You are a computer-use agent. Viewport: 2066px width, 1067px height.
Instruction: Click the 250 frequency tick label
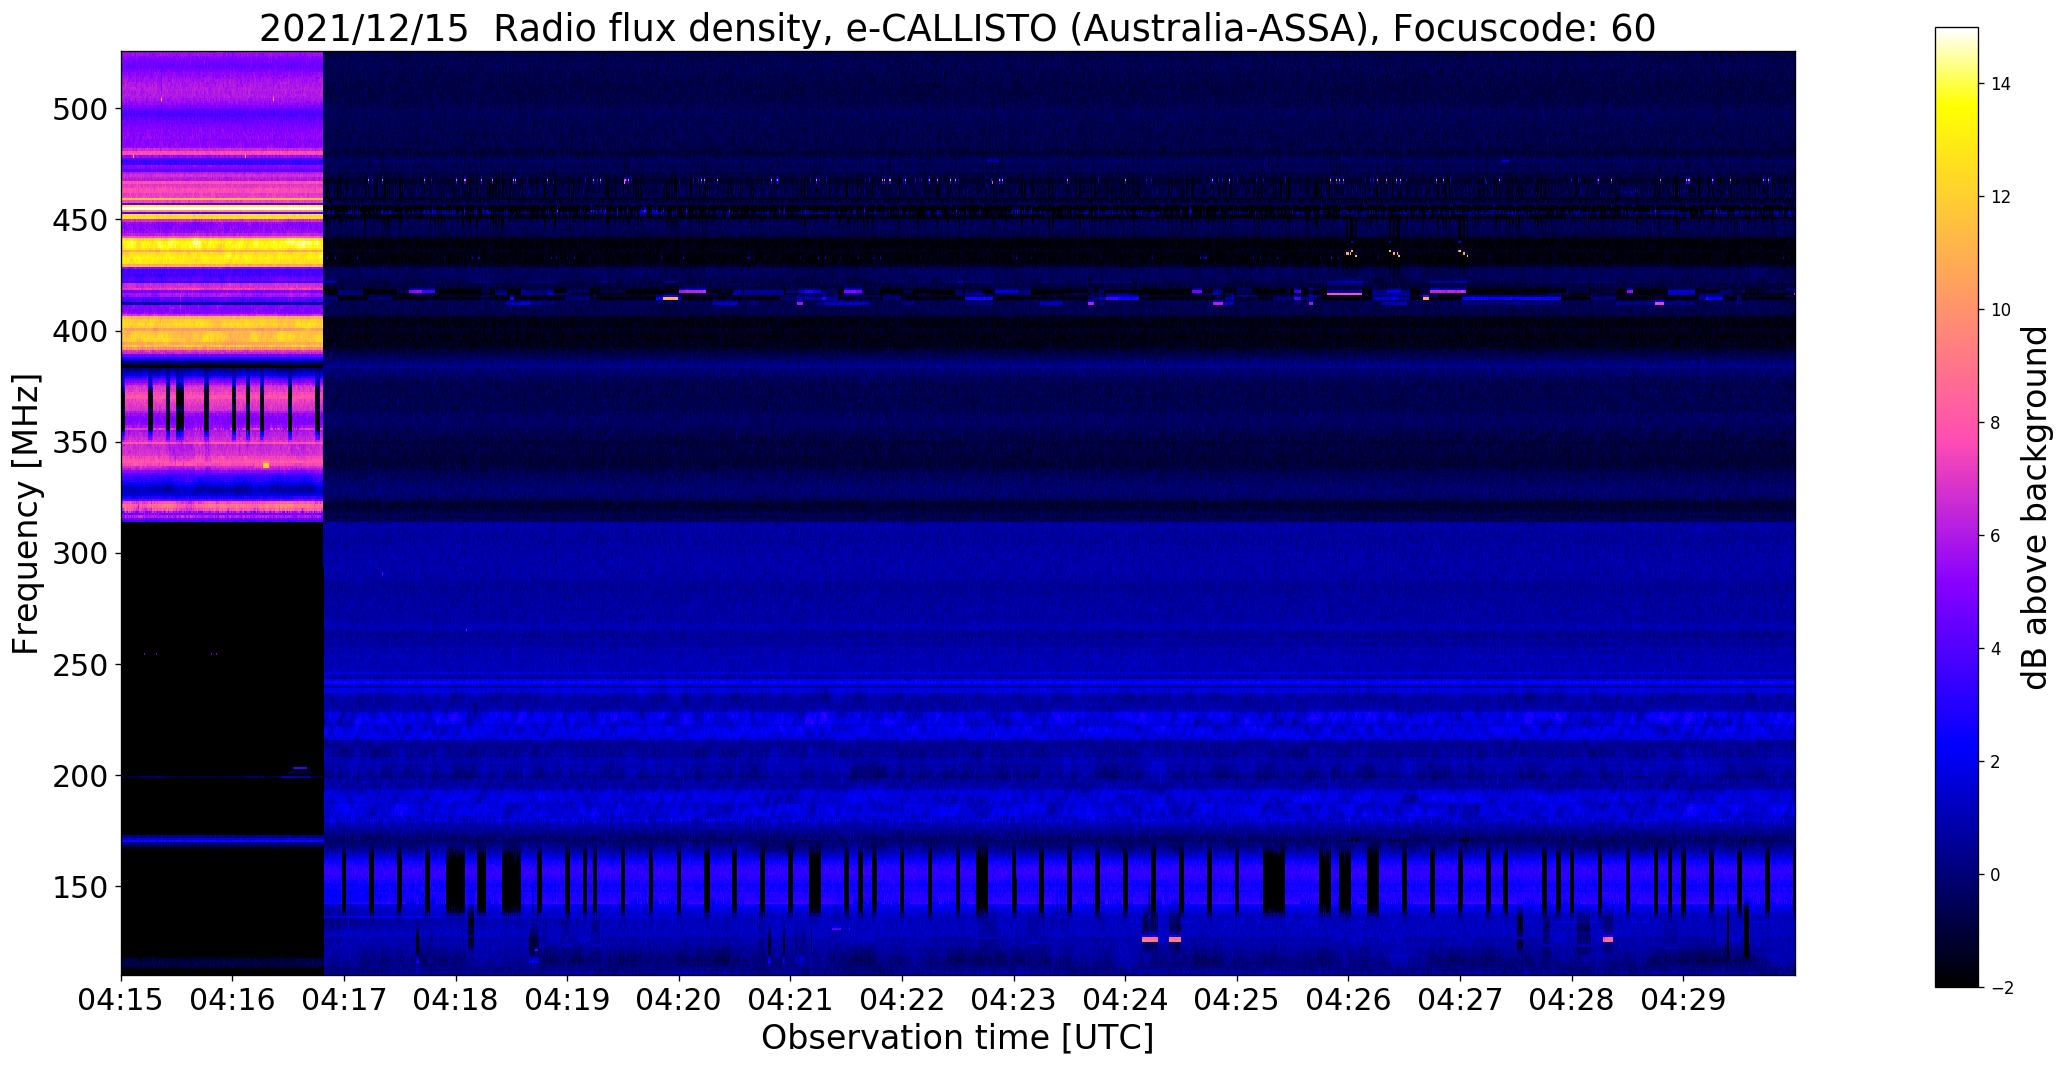click(80, 664)
